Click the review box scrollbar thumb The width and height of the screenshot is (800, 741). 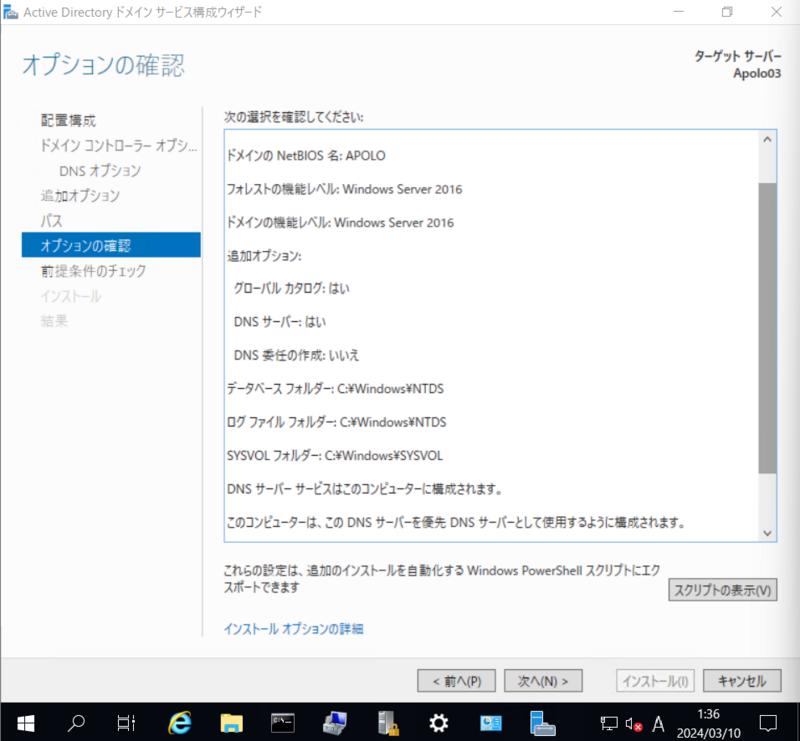coord(767,328)
